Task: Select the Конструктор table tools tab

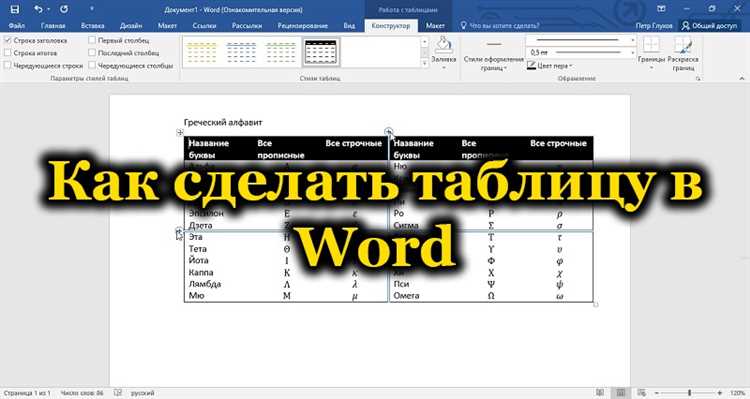Action: coord(391,26)
